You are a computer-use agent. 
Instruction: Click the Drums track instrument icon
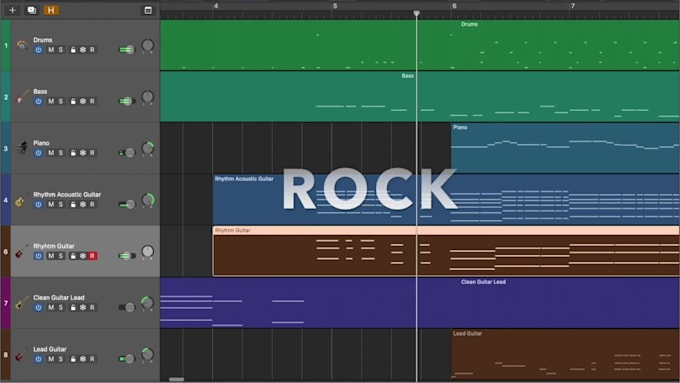click(21, 45)
